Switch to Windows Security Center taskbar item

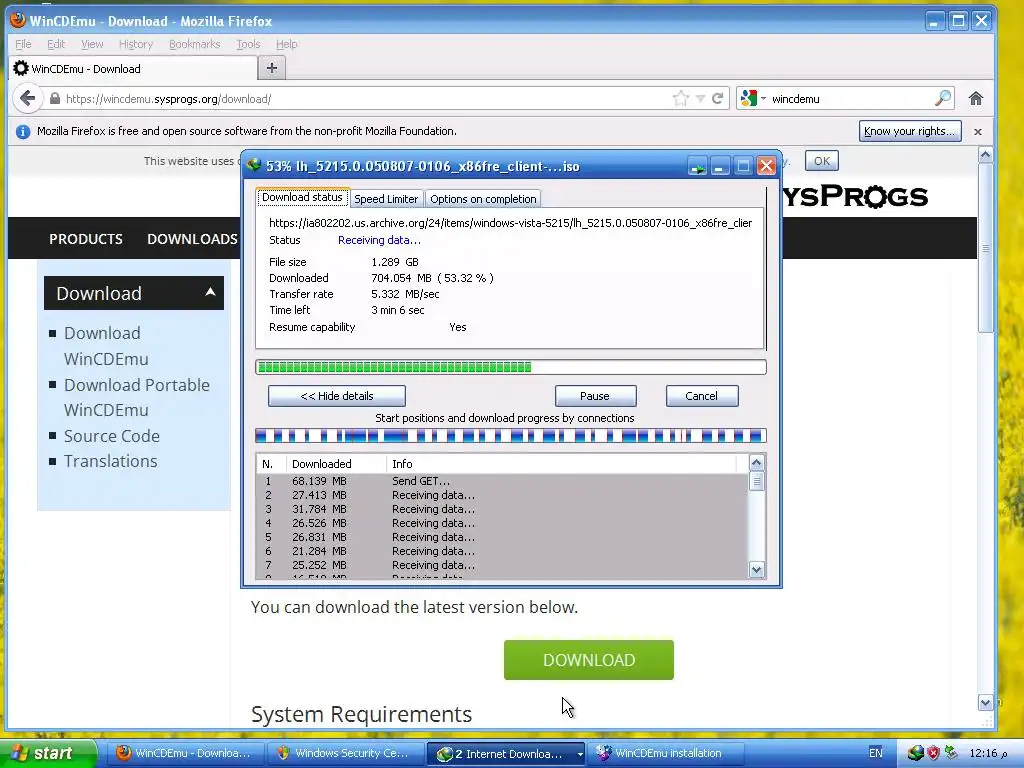(x=344, y=753)
